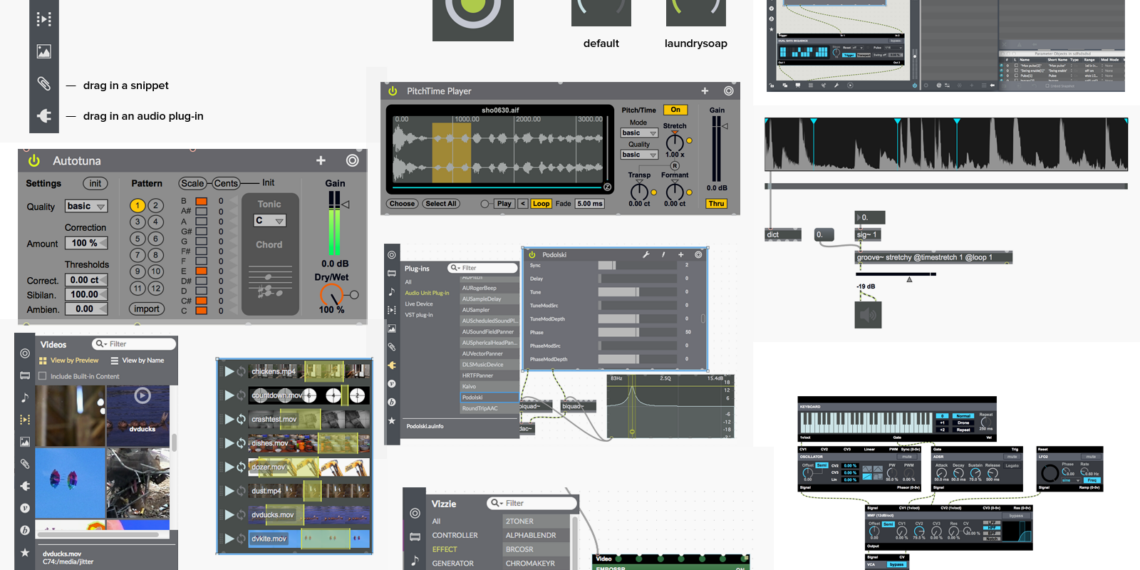Click the audio plug-in plug icon
Viewport: 1140px width, 570px height.
pos(44,116)
